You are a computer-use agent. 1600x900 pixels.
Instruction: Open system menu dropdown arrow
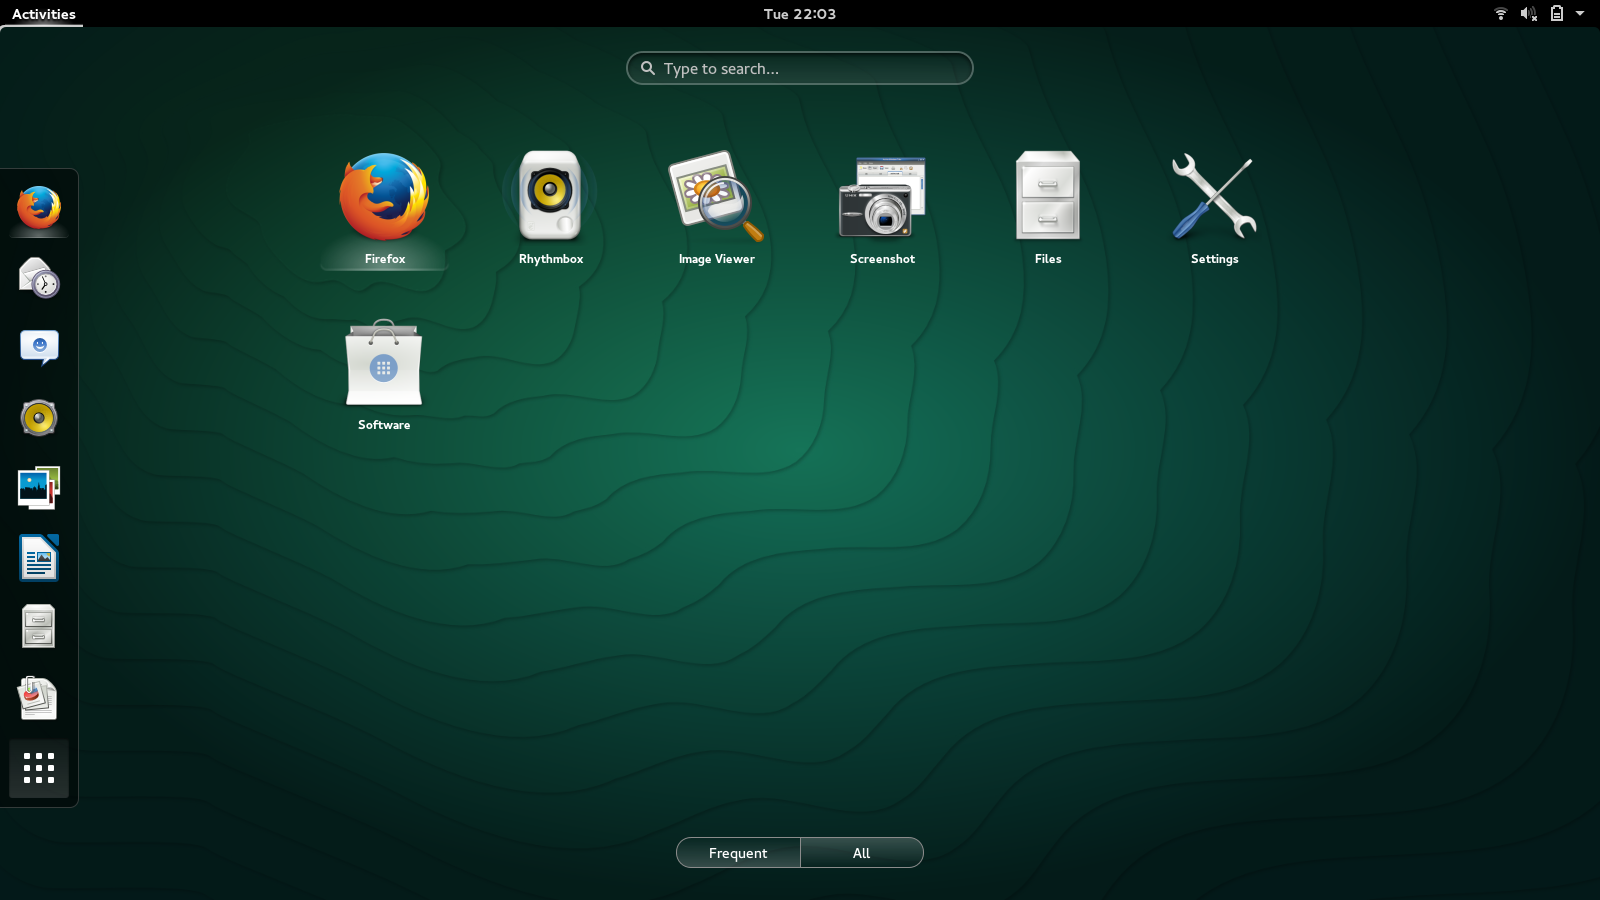[1580, 14]
